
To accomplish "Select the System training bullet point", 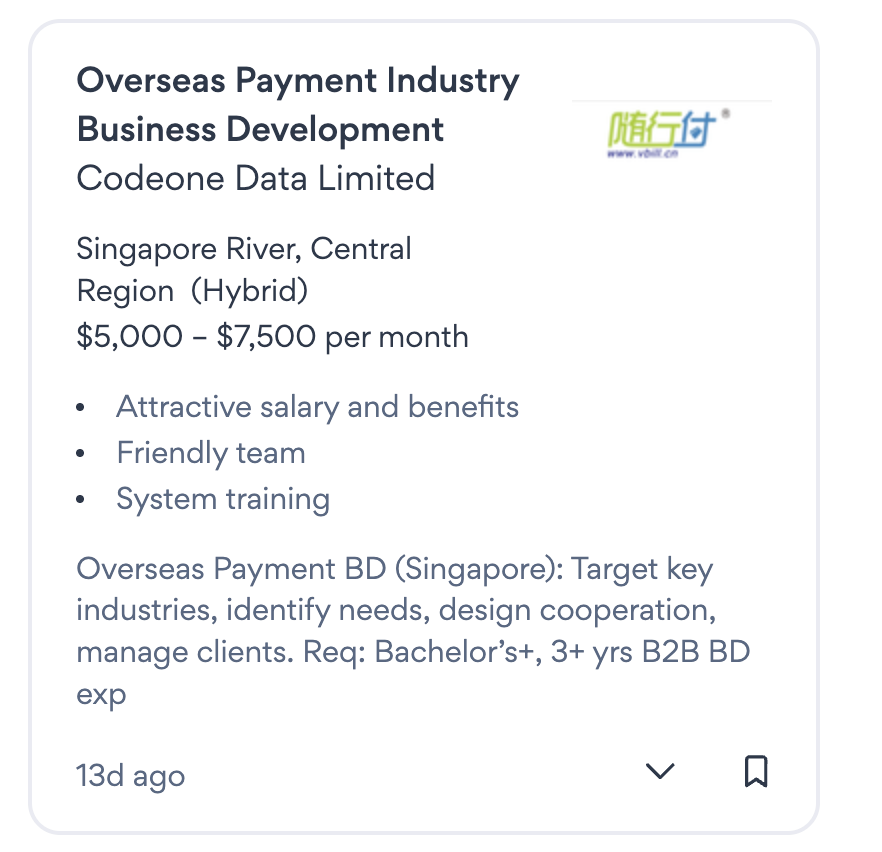I will [222, 498].
